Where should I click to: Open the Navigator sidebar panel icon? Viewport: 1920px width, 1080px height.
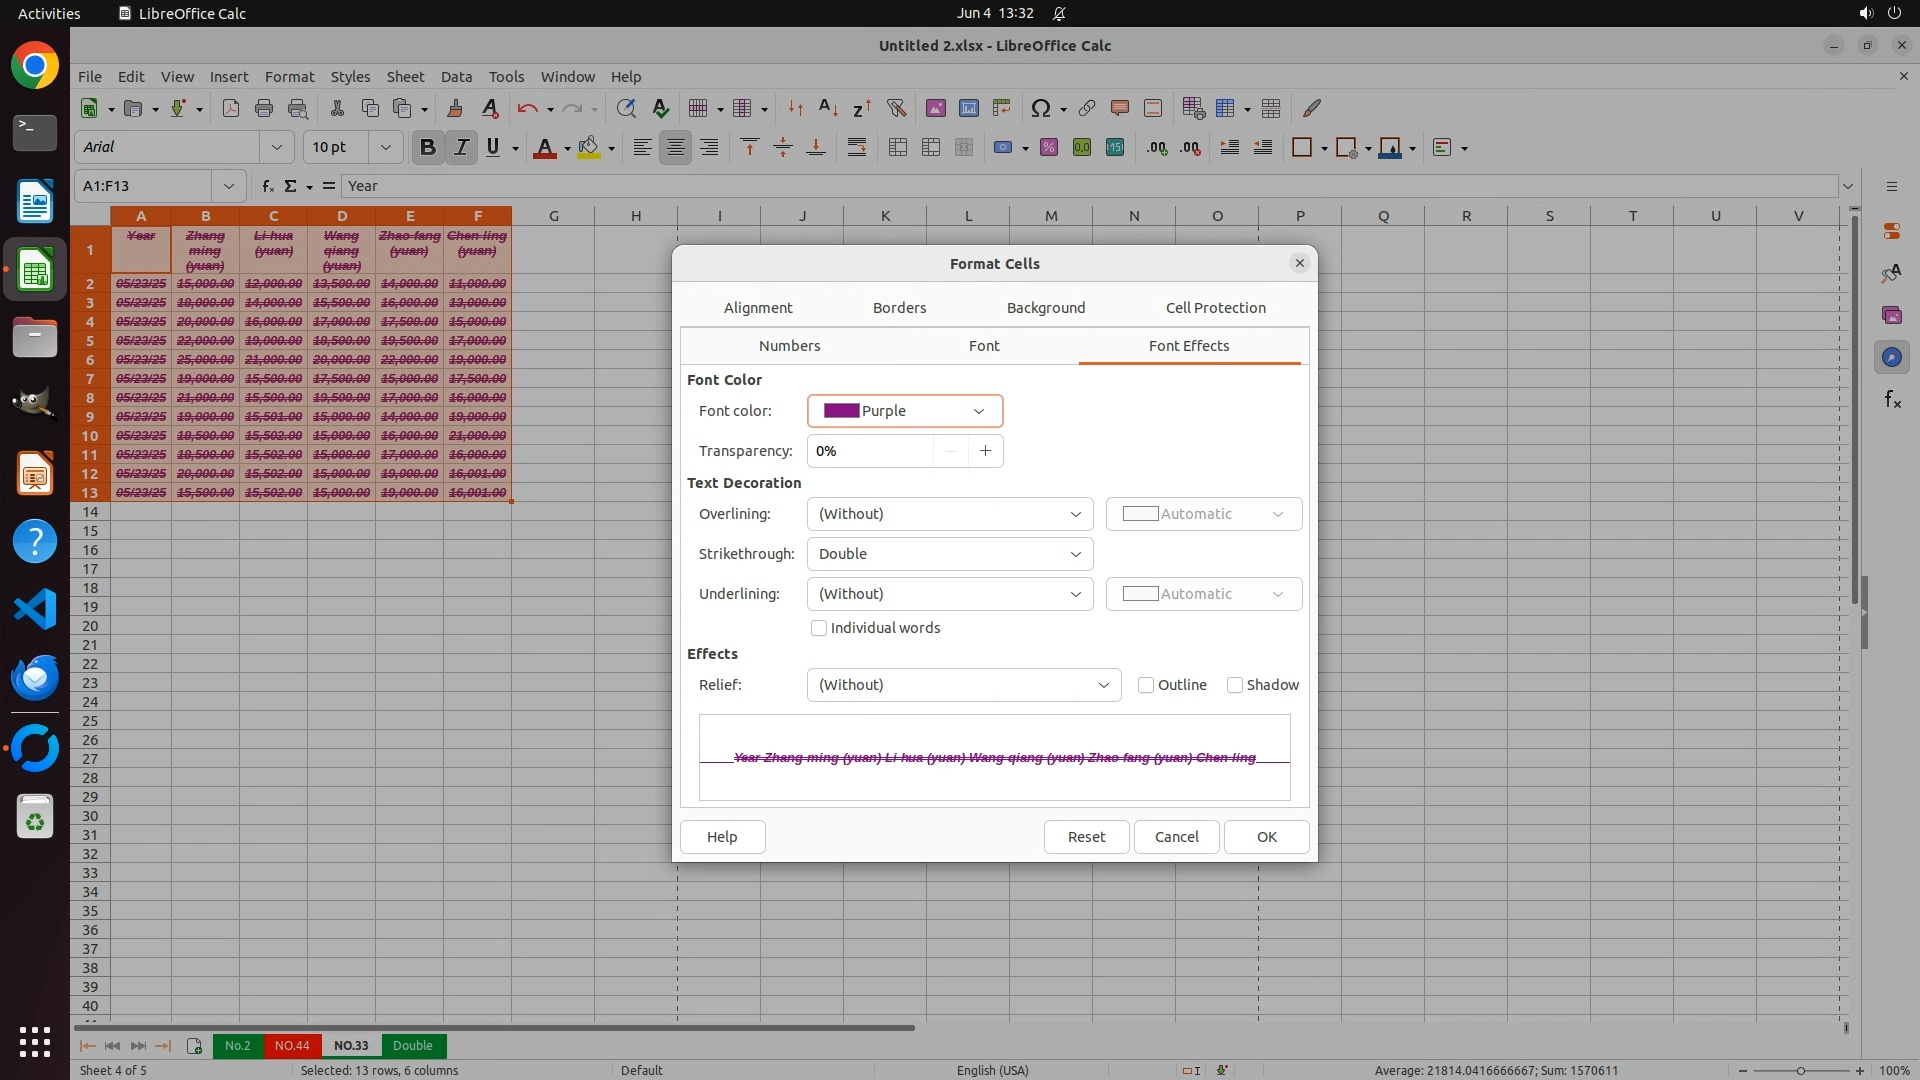point(1891,357)
